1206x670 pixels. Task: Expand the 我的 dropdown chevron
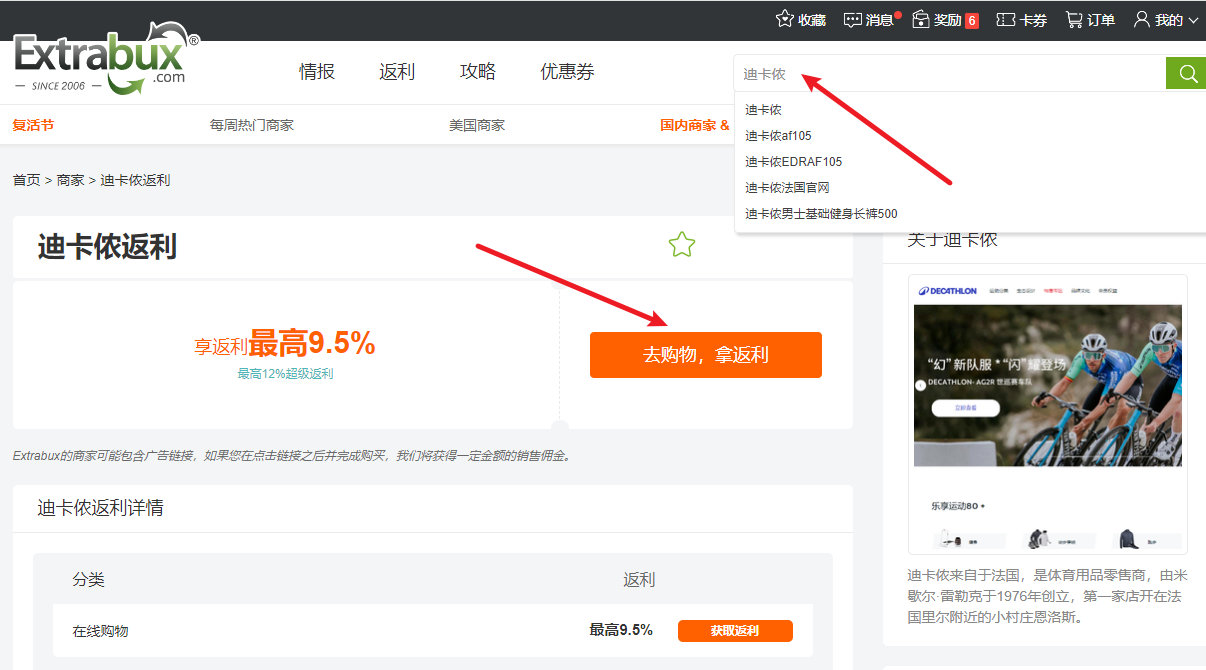tap(1194, 19)
